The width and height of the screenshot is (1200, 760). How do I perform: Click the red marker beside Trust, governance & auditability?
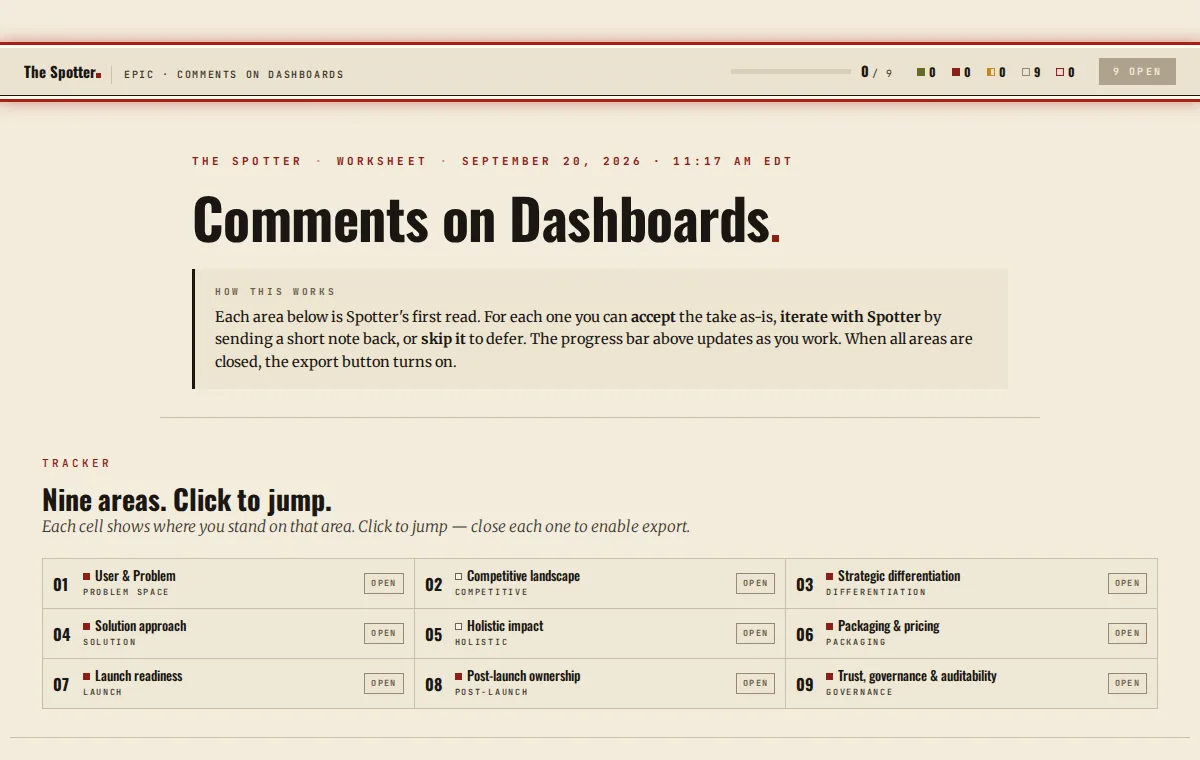point(830,676)
